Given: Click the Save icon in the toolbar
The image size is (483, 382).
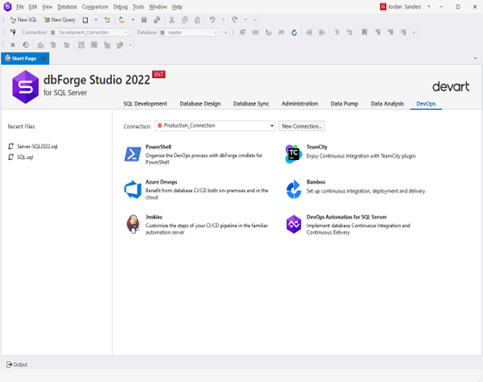Looking at the screenshot, I should click(144, 20).
